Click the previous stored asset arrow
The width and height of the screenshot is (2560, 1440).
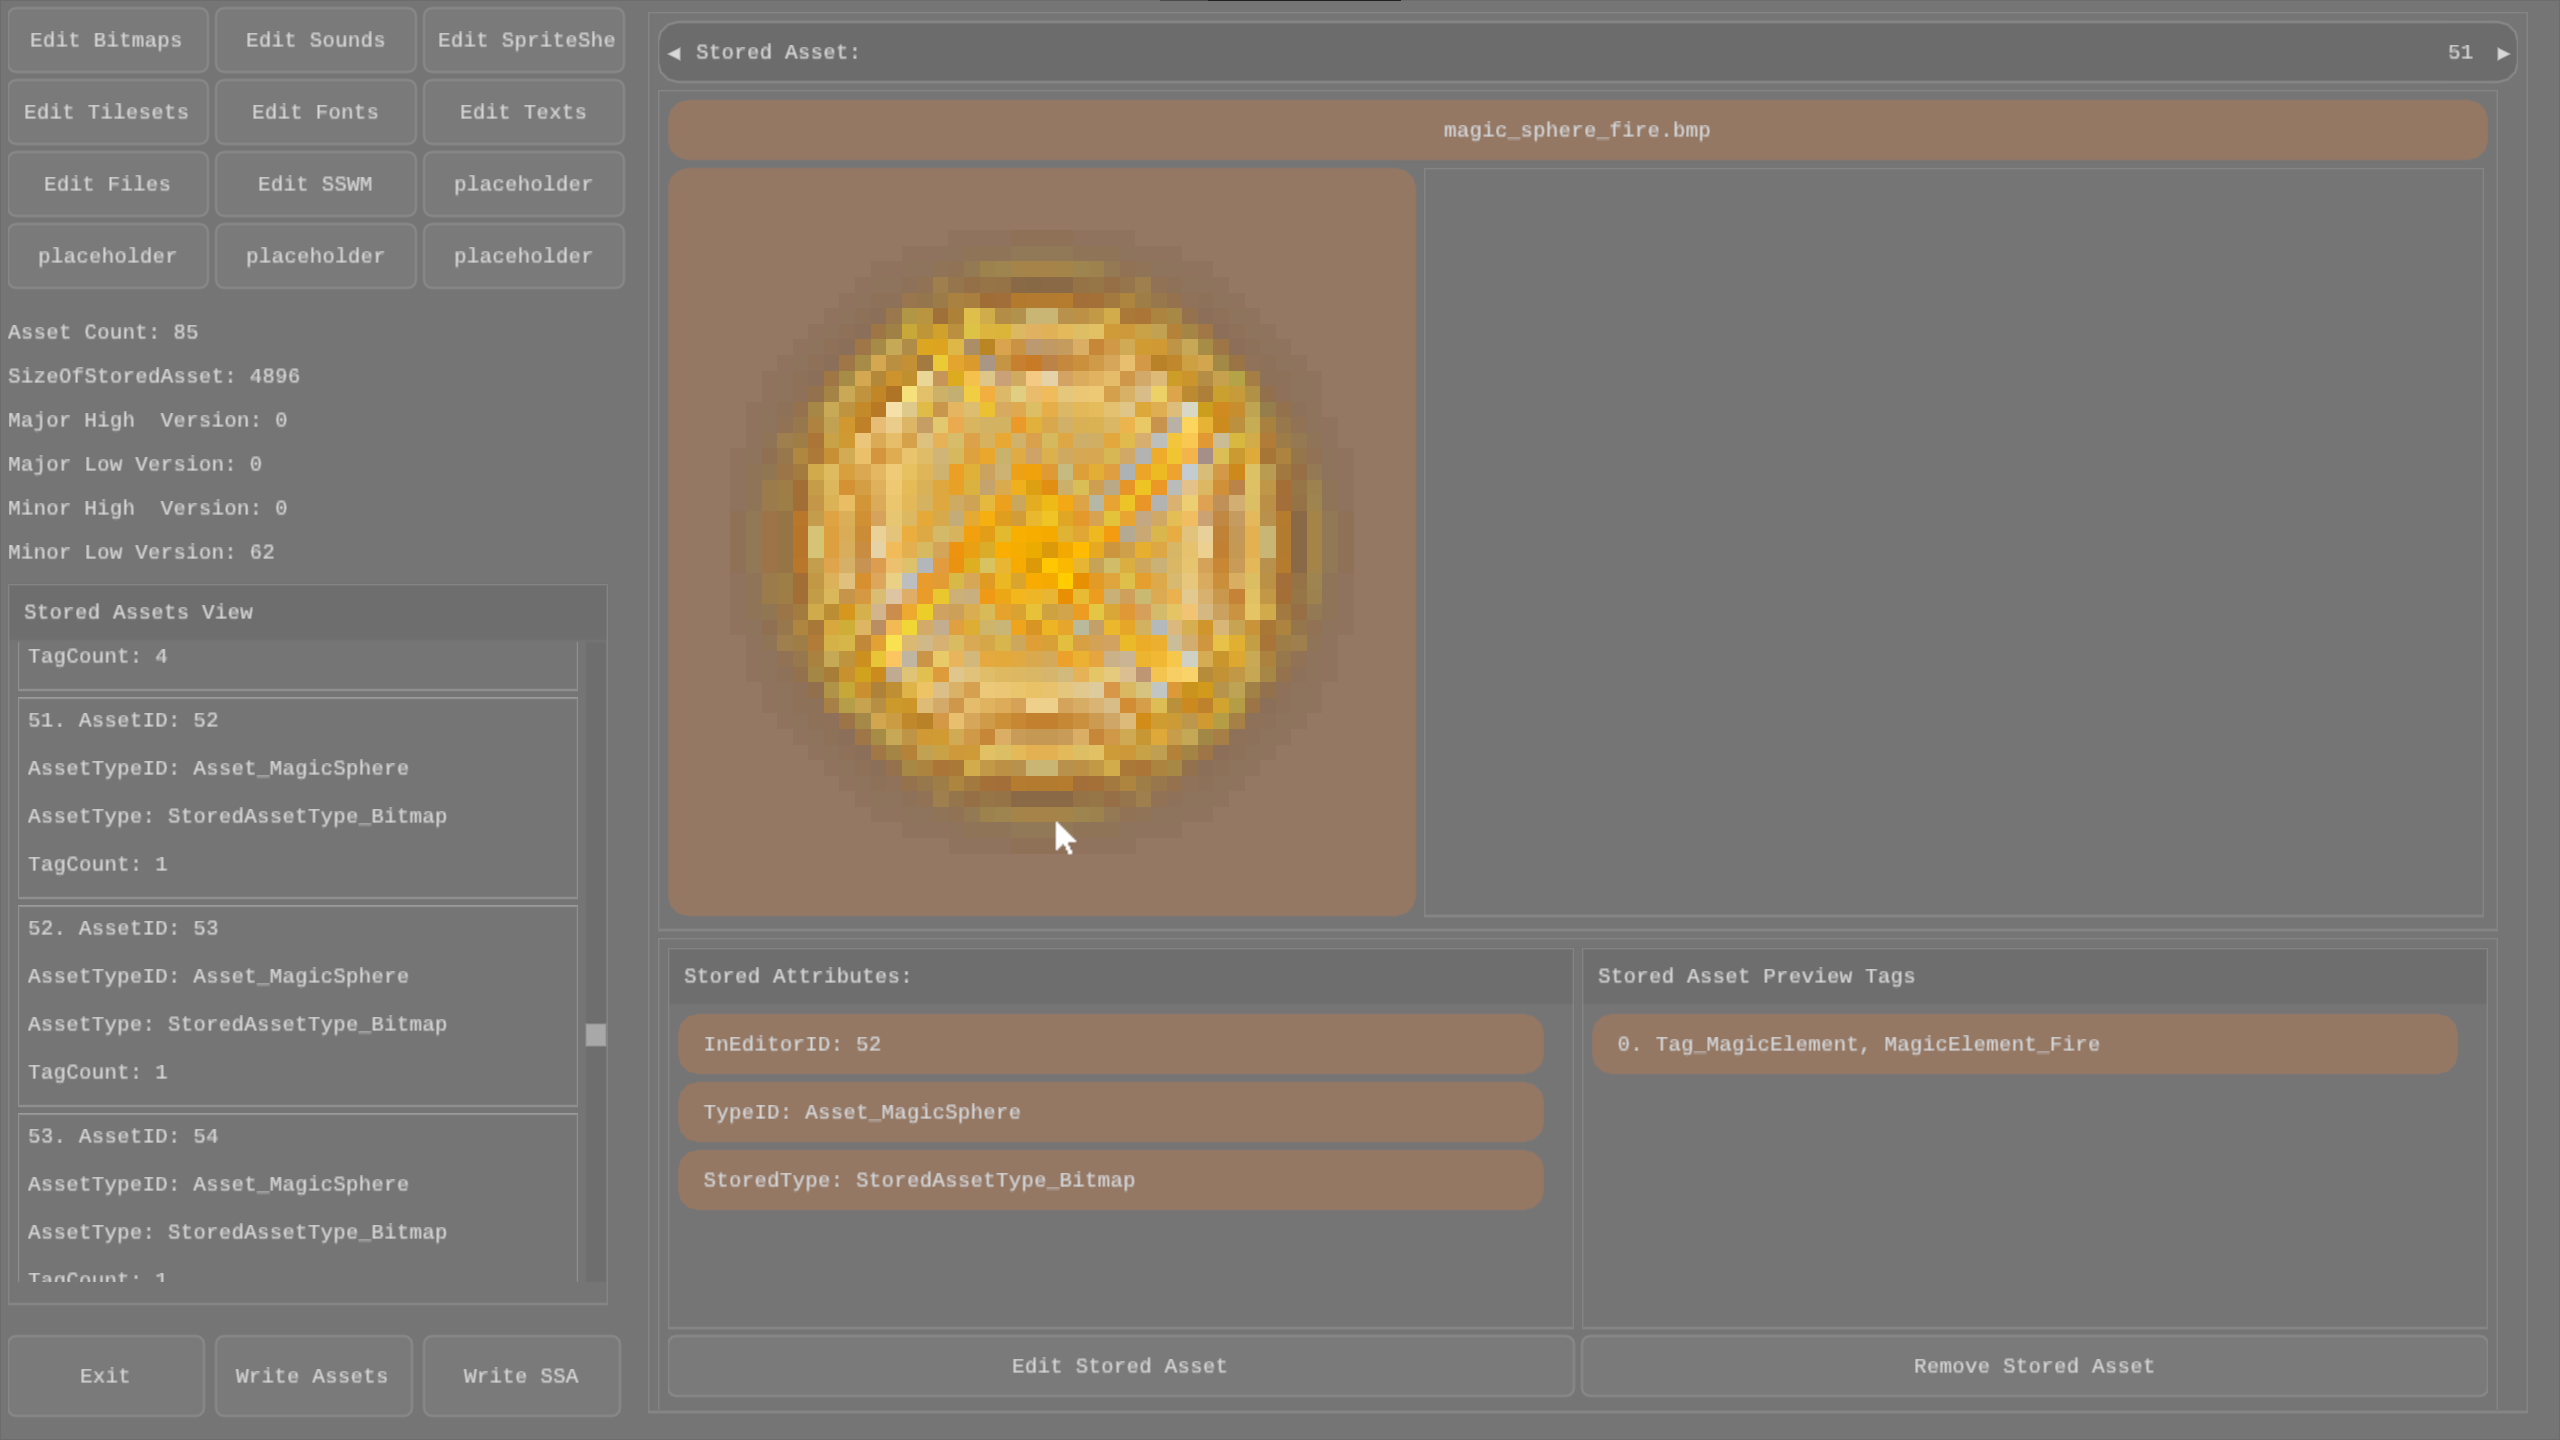pos(675,53)
